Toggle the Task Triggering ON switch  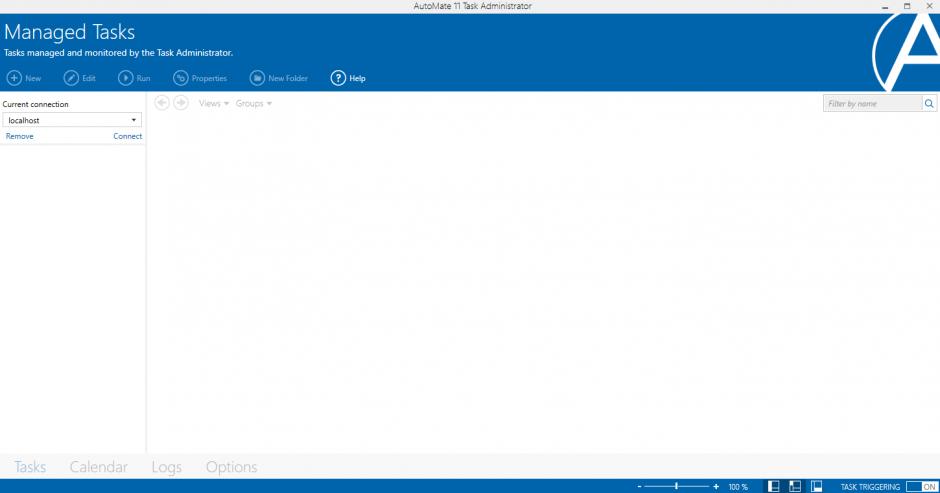(922, 486)
